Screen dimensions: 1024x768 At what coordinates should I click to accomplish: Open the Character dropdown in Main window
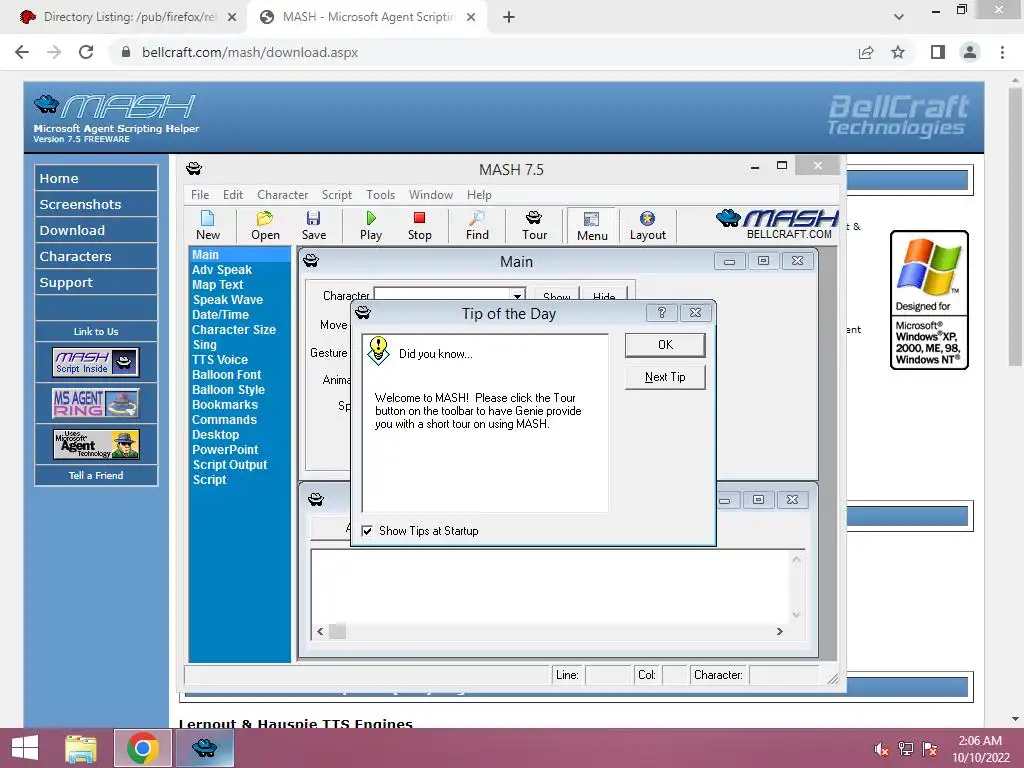(x=517, y=296)
